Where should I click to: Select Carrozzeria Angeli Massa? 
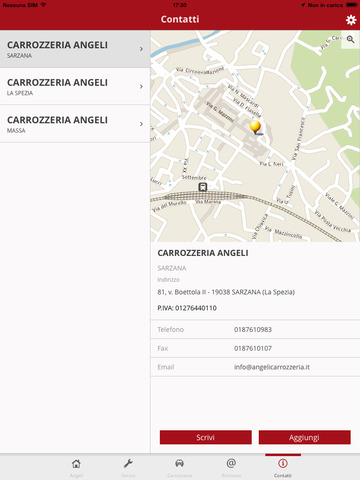click(75, 124)
